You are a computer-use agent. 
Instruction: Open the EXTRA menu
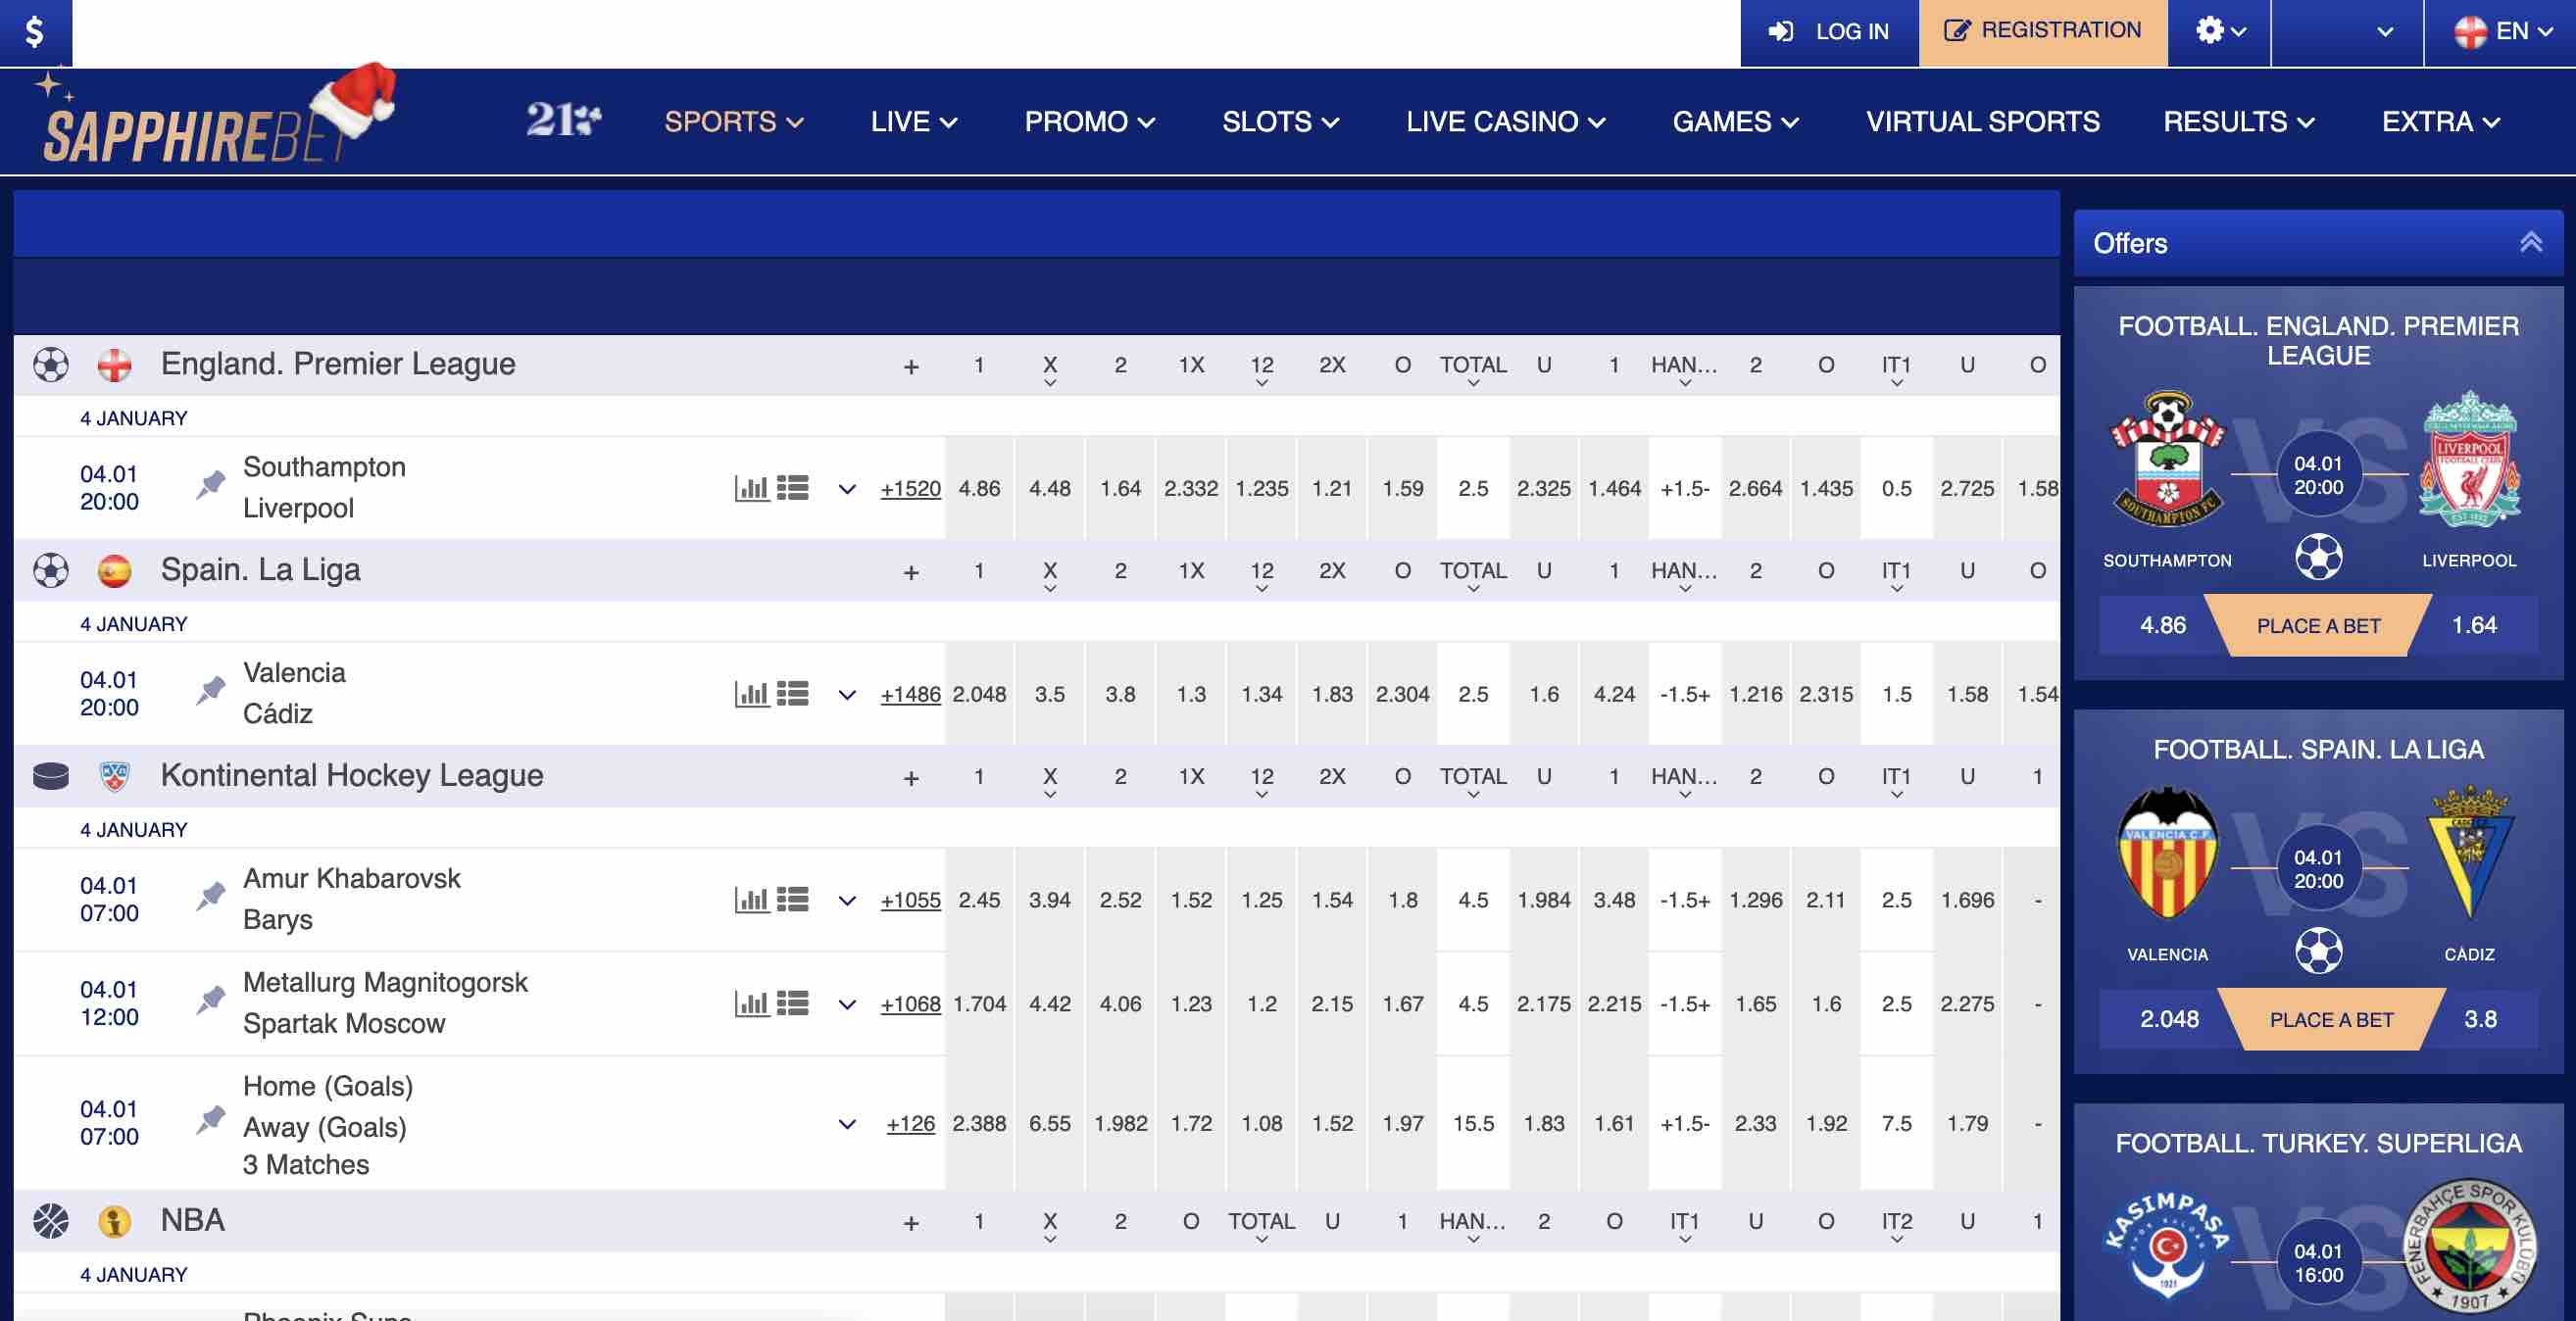(2440, 122)
